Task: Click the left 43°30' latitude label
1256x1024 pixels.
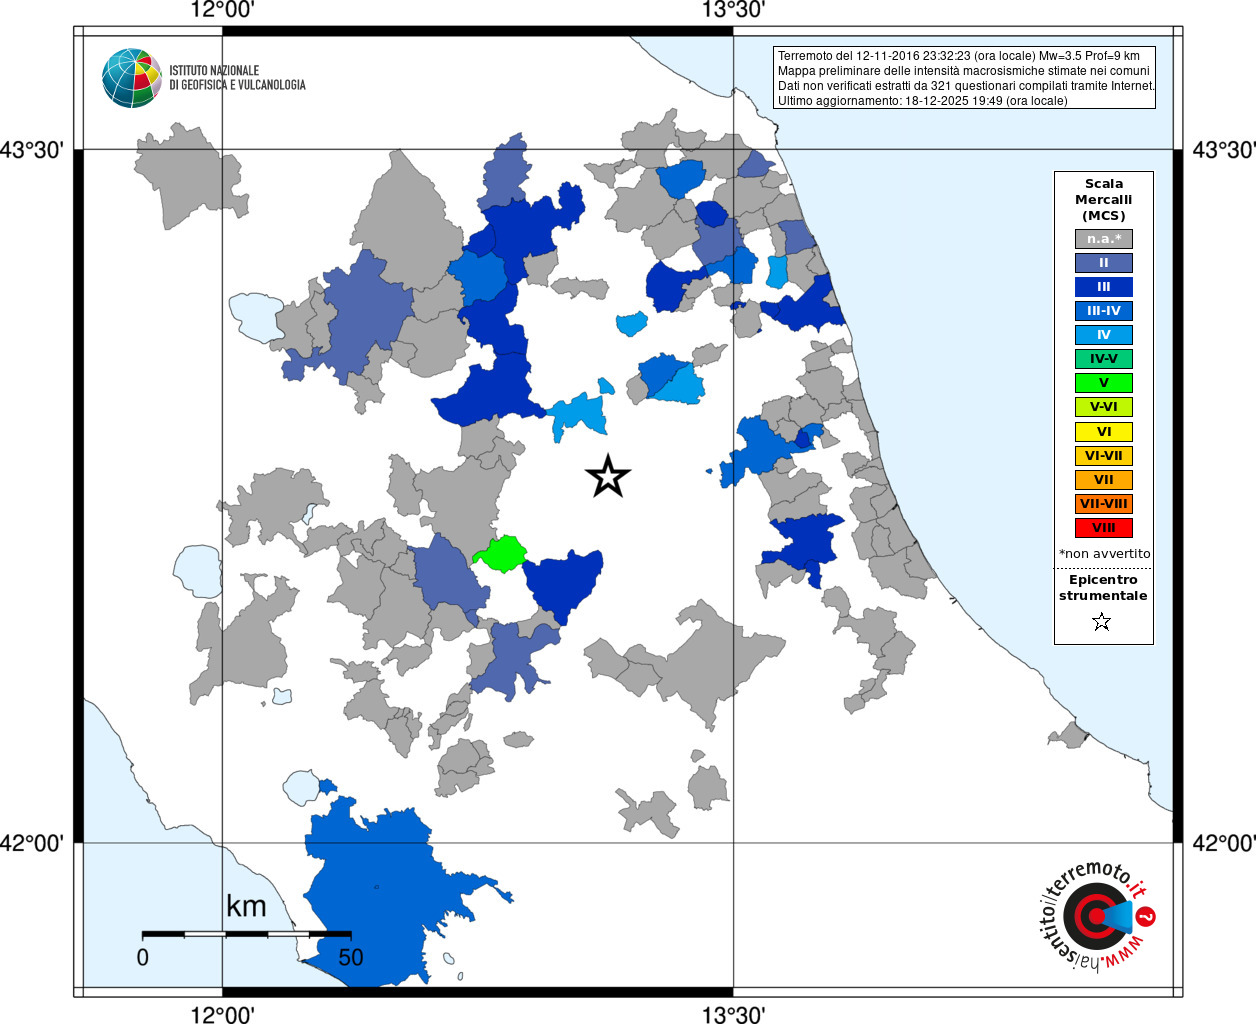Action: click(x=32, y=150)
